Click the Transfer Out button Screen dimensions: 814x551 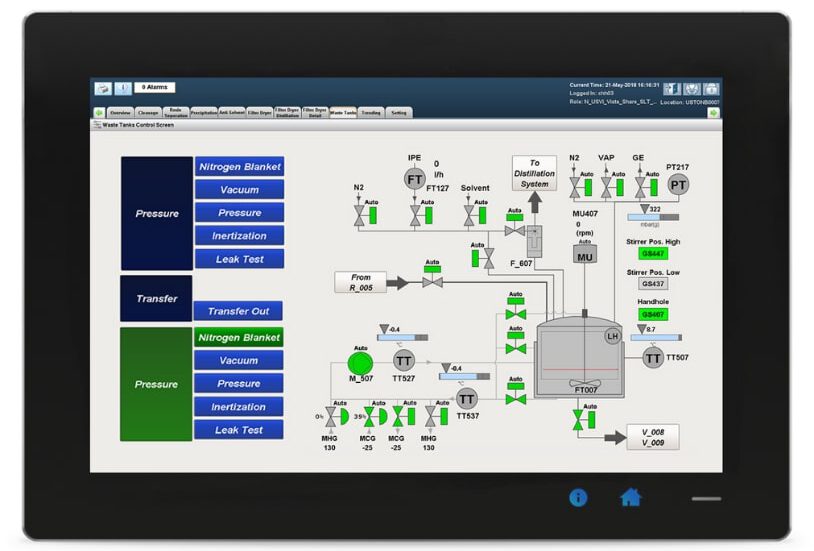[238, 311]
